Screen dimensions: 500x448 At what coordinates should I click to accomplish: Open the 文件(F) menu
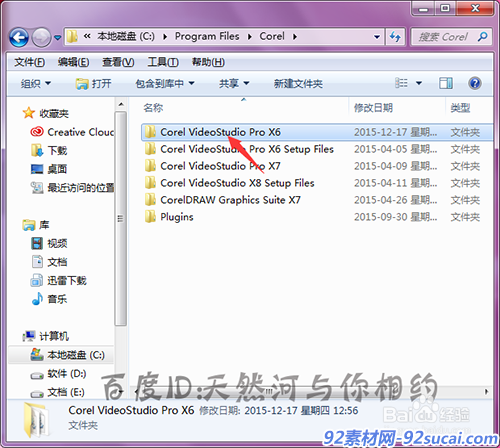(29, 62)
